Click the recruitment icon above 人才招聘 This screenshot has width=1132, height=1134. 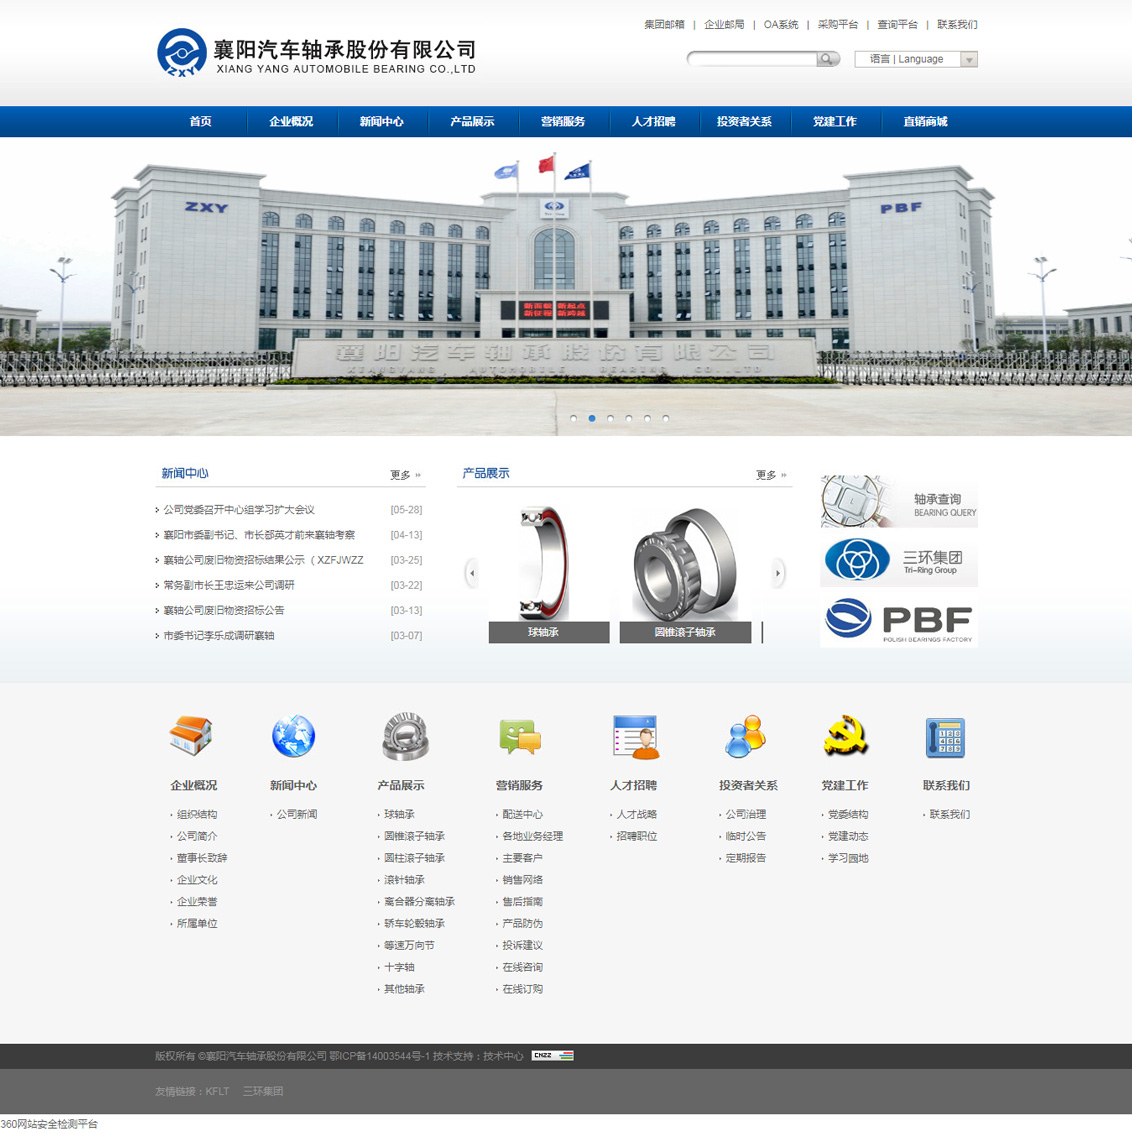[x=634, y=737]
